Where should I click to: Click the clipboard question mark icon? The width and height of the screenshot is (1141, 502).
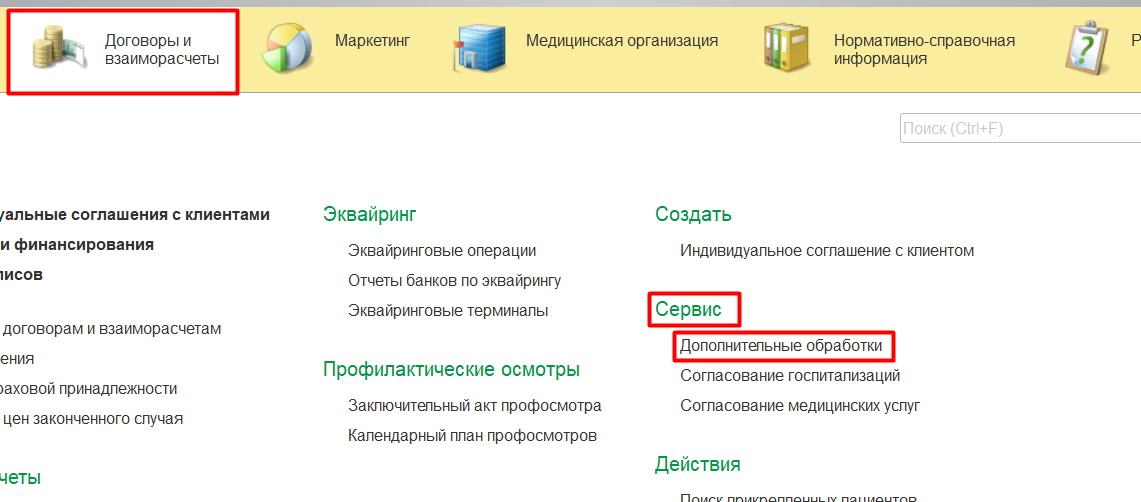(1087, 49)
